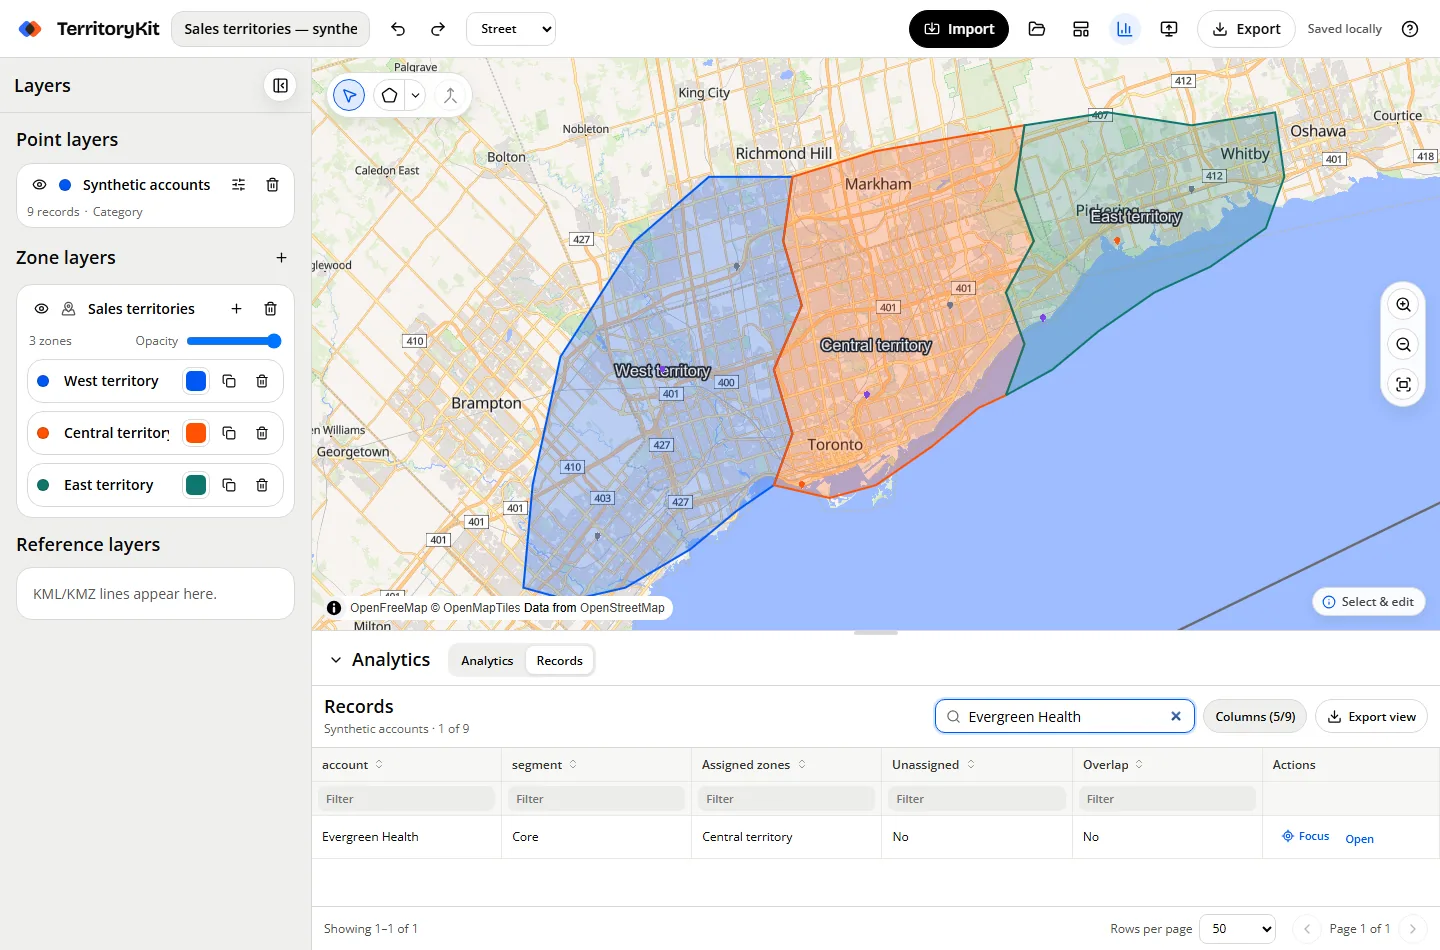Toggle visibility of Sales territories layer
Viewport: 1440px width, 950px height.
(x=42, y=309)
